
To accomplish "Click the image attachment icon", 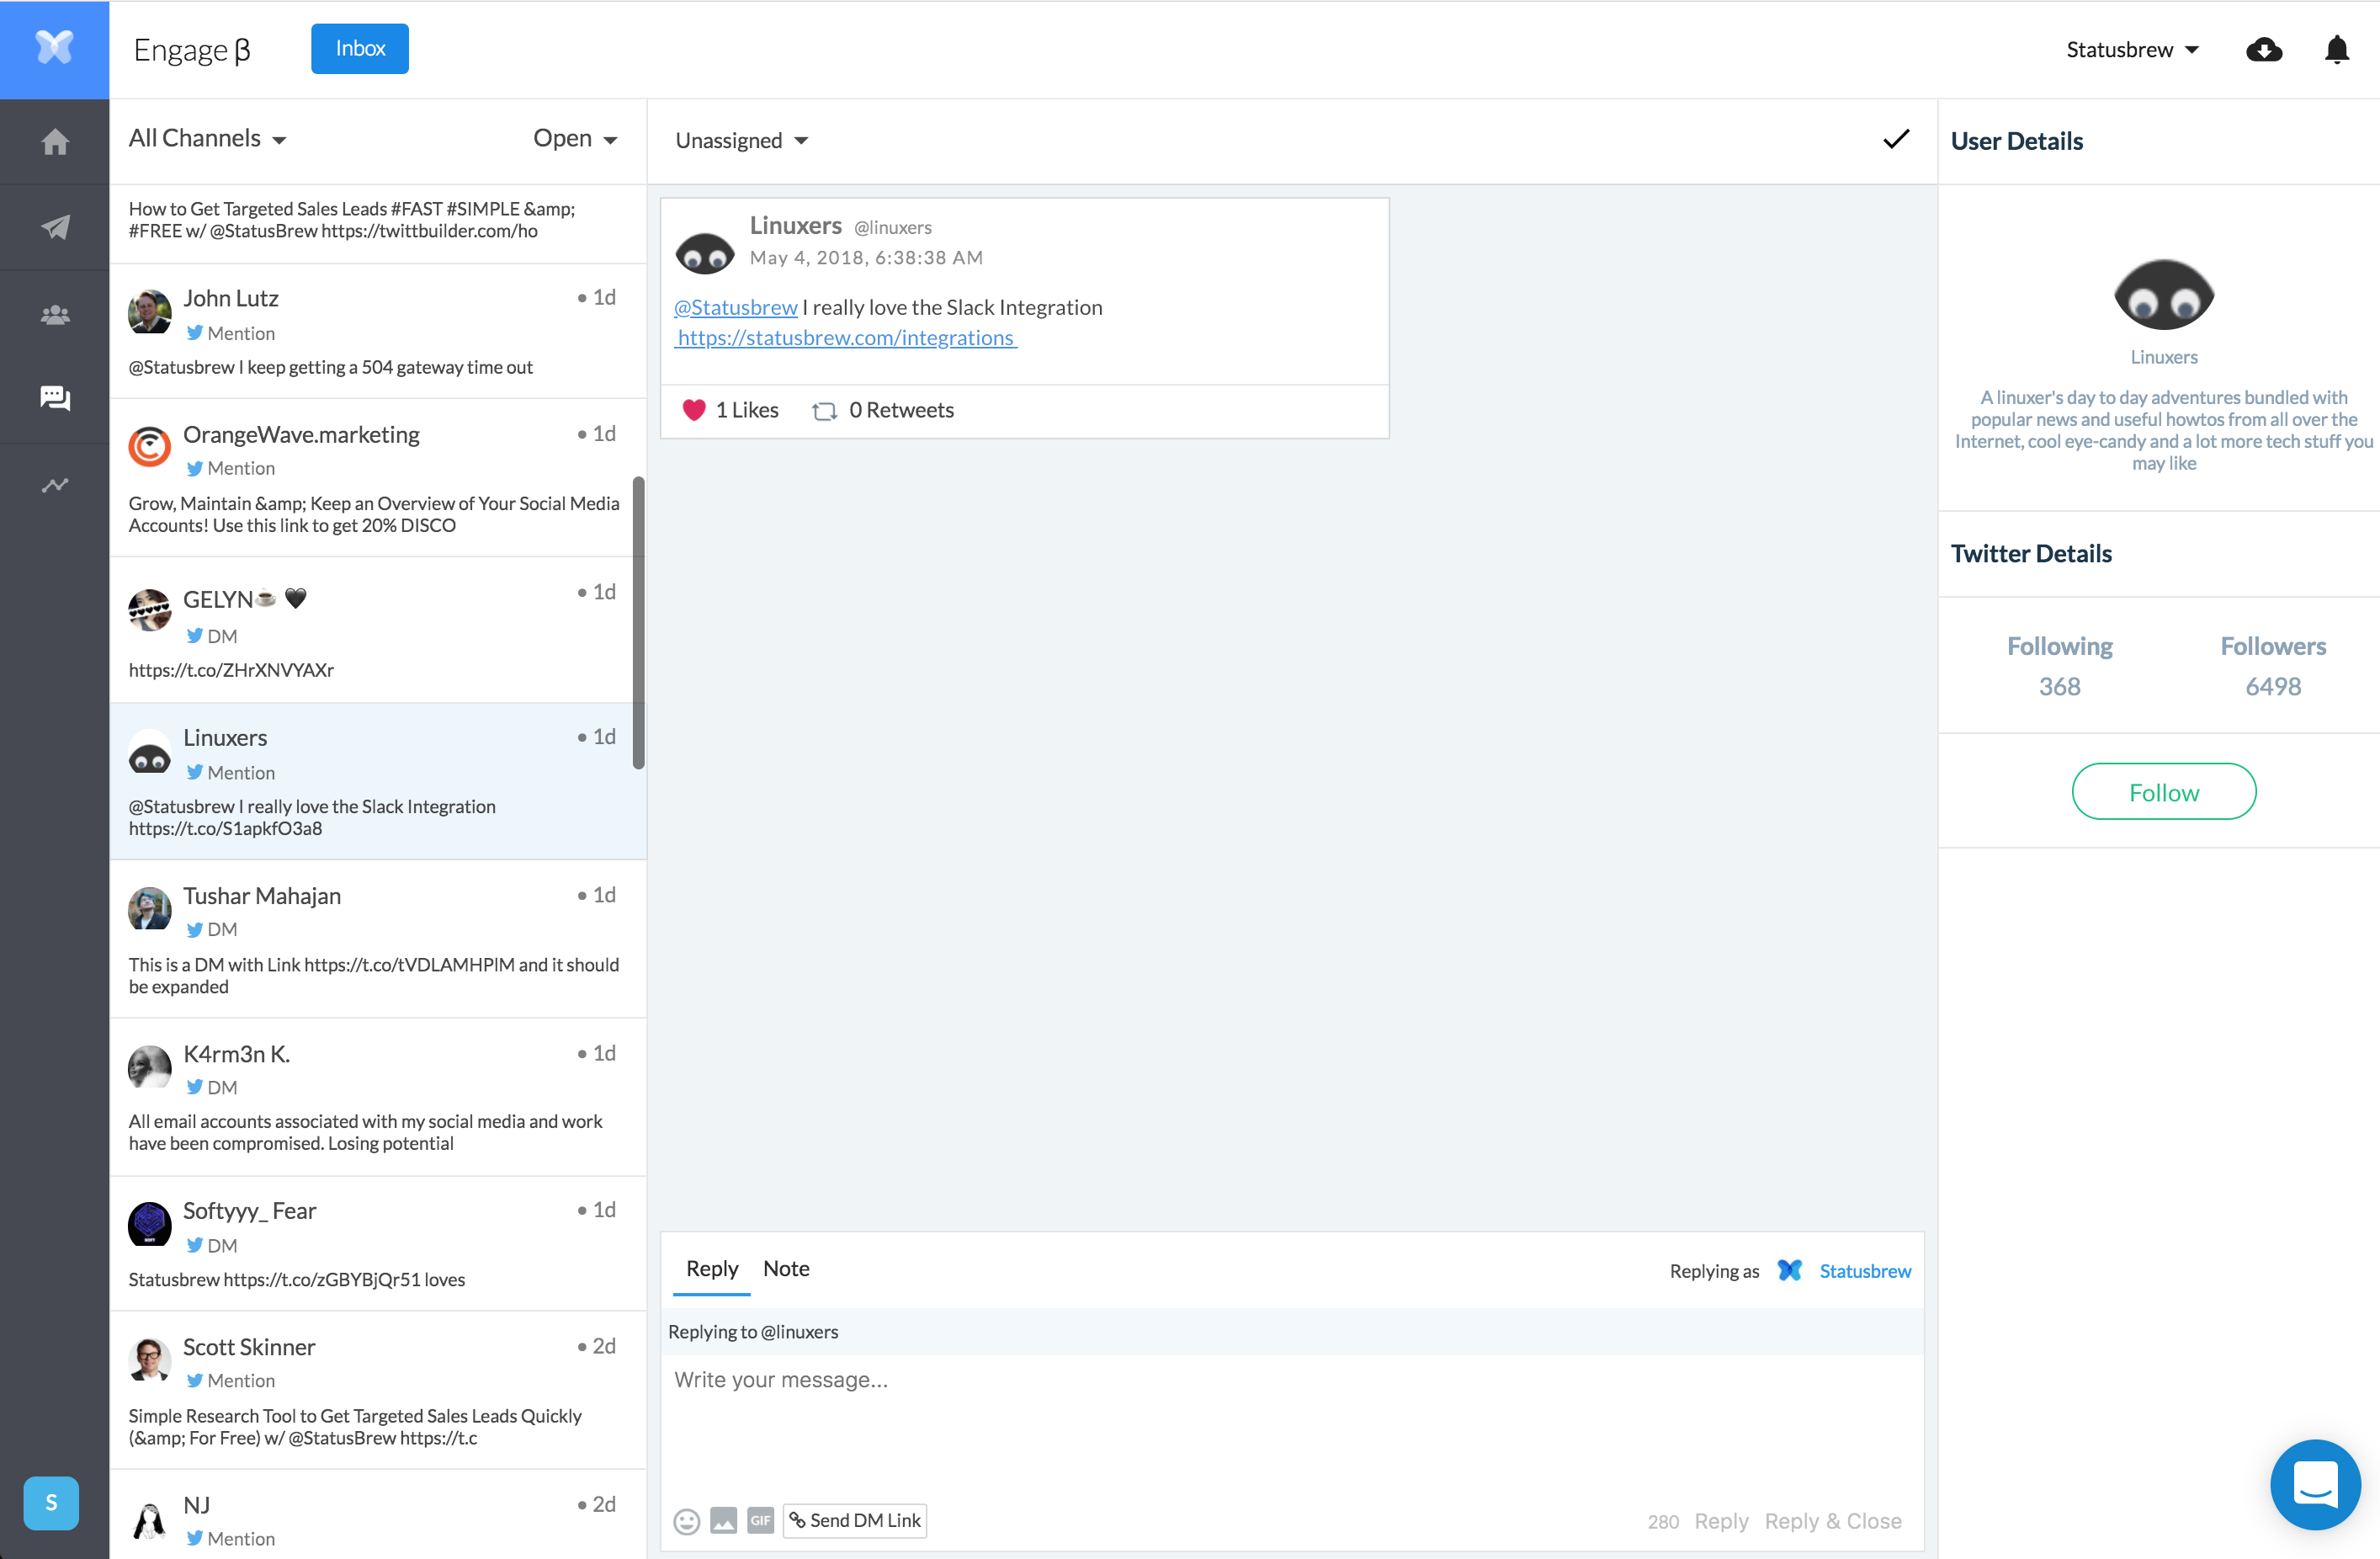I will click(x=723, y=1521).
